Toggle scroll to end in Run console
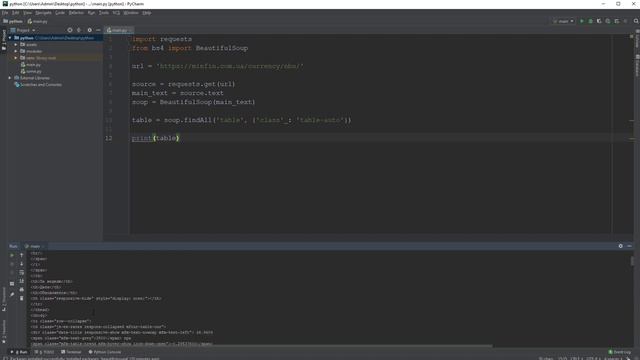Screen dimensions: 640x360 click(x=22, y=281)
